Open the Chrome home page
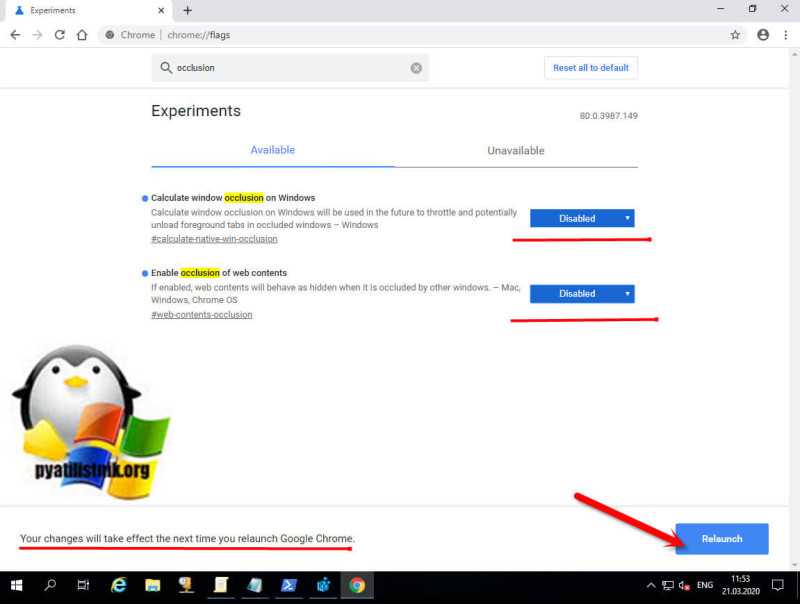 tap(82, 35)
